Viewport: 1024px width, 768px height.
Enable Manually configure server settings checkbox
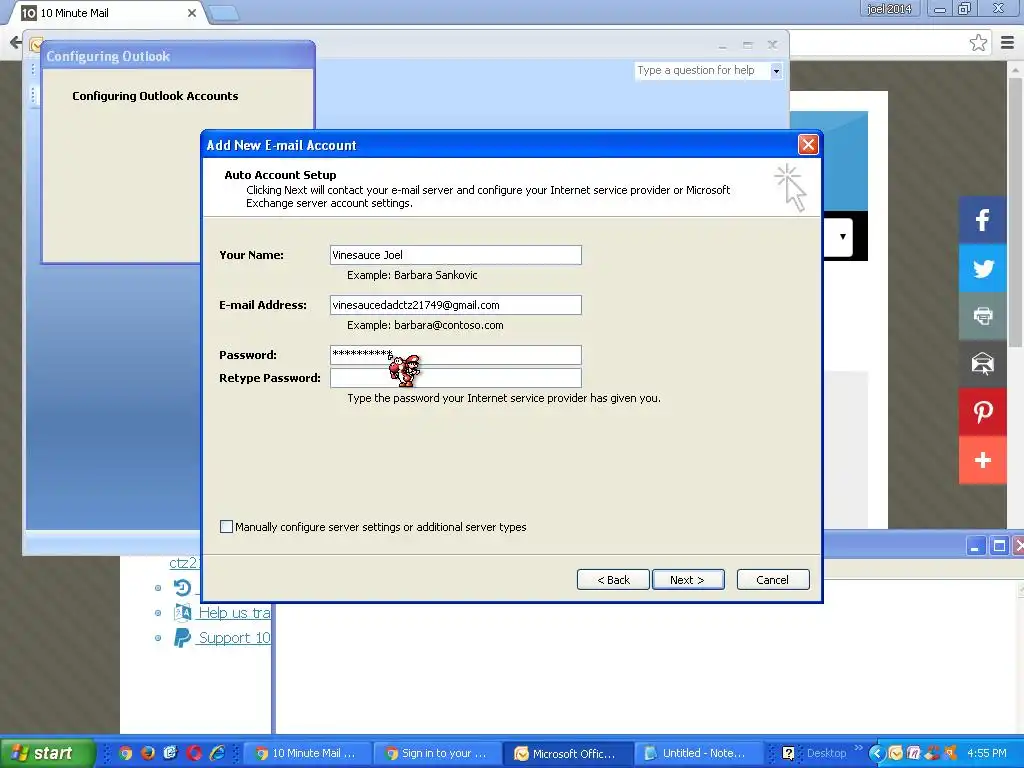[x=226, y=526]
